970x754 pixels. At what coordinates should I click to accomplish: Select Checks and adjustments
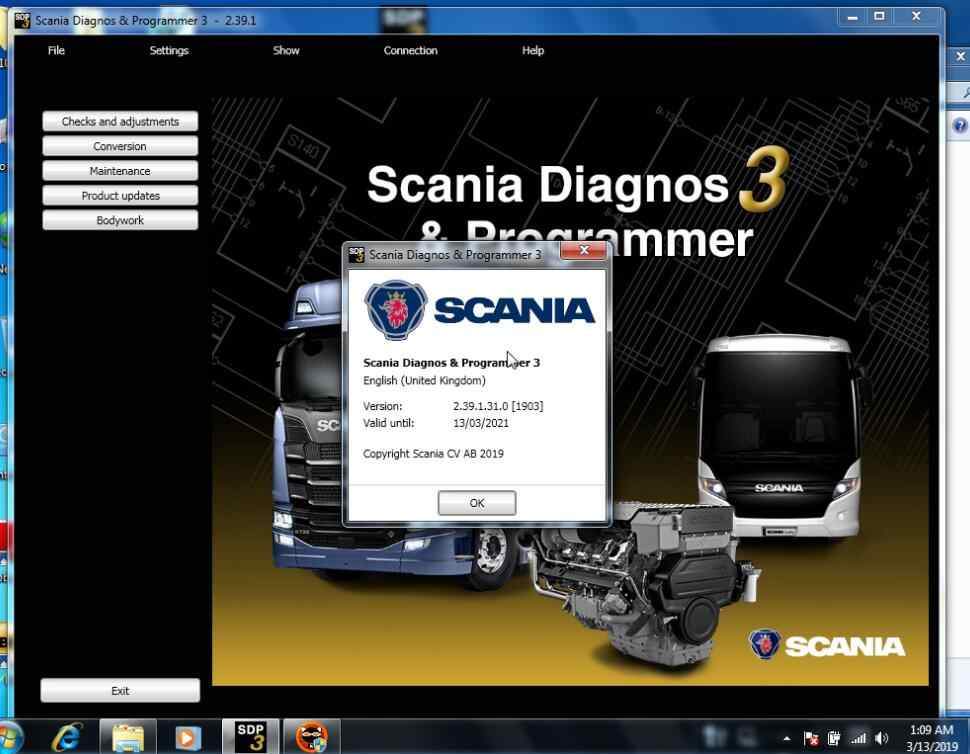tap(120, 121)
